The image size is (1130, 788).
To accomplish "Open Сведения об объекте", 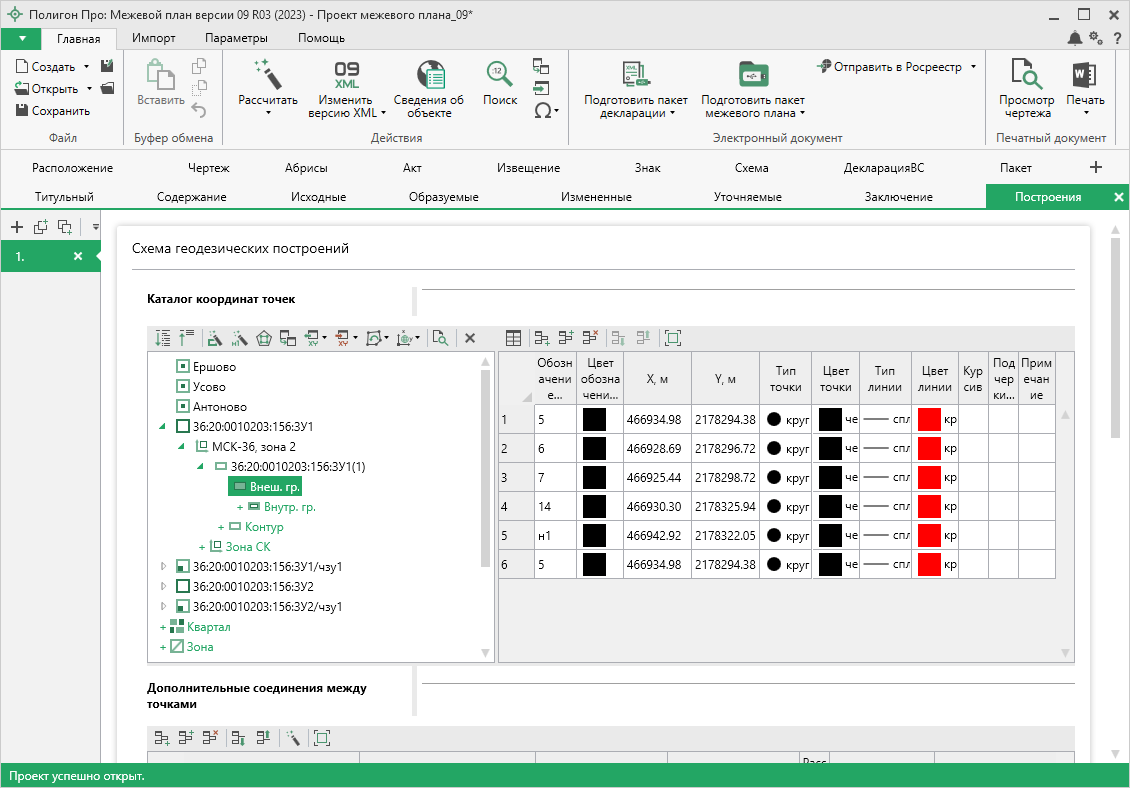I will (x=429, y=76).
